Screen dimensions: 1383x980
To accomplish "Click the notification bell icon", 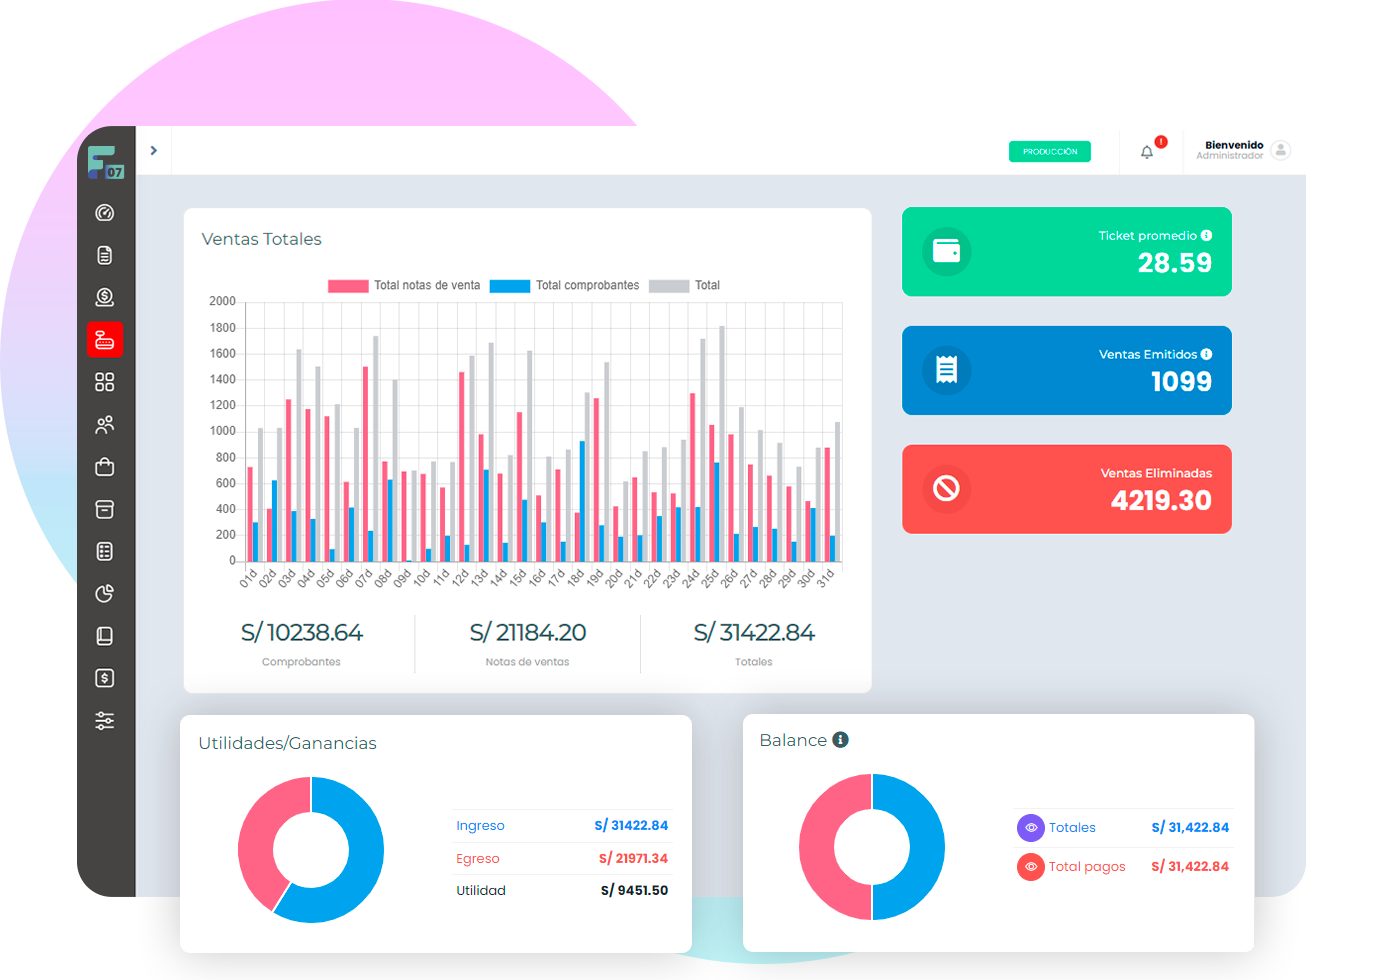I will point(1147,152).
